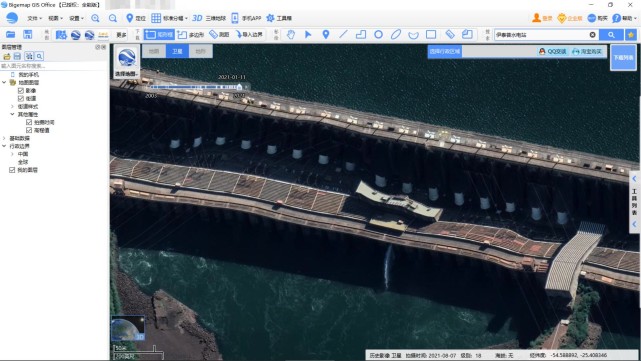Click the 淘宝购买 link

coord(587,52)
